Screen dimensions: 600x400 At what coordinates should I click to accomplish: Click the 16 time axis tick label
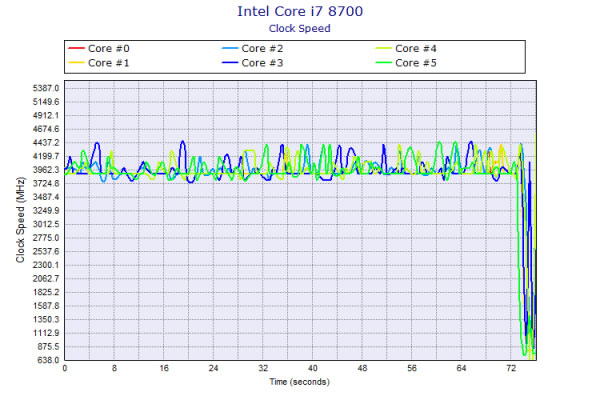click(164, 368)
